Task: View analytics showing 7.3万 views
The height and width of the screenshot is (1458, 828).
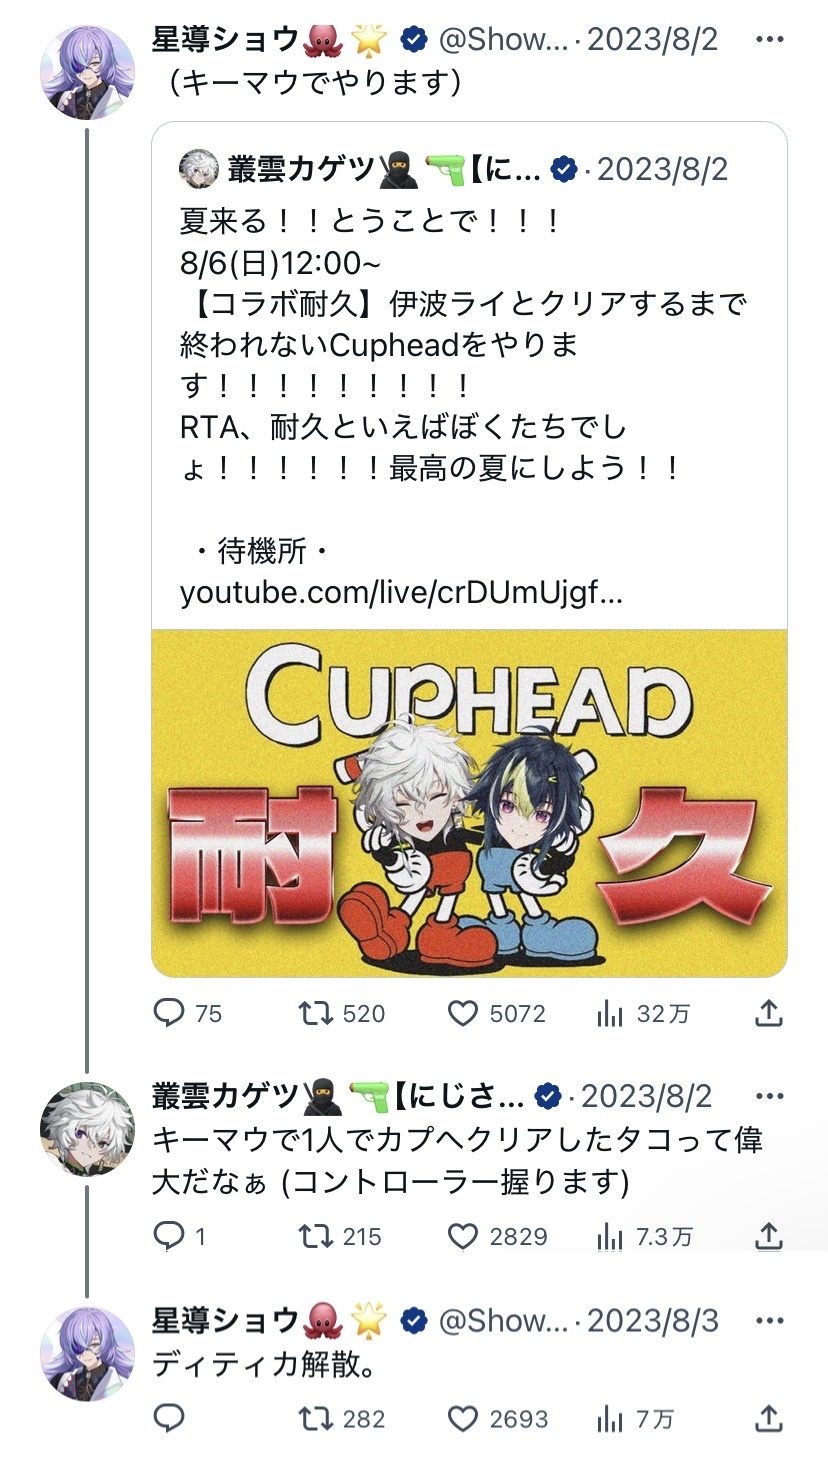Action: 610,1237
